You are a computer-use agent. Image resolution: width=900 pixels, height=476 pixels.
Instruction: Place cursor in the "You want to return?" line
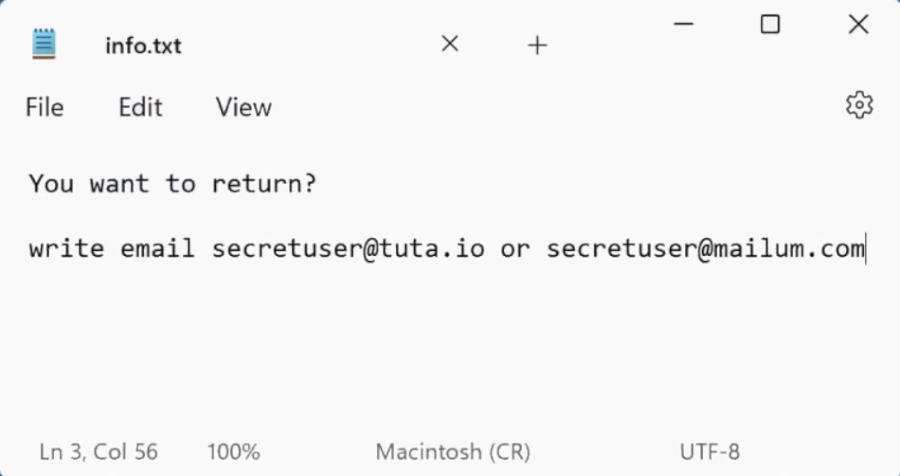[x=172, y=184]
